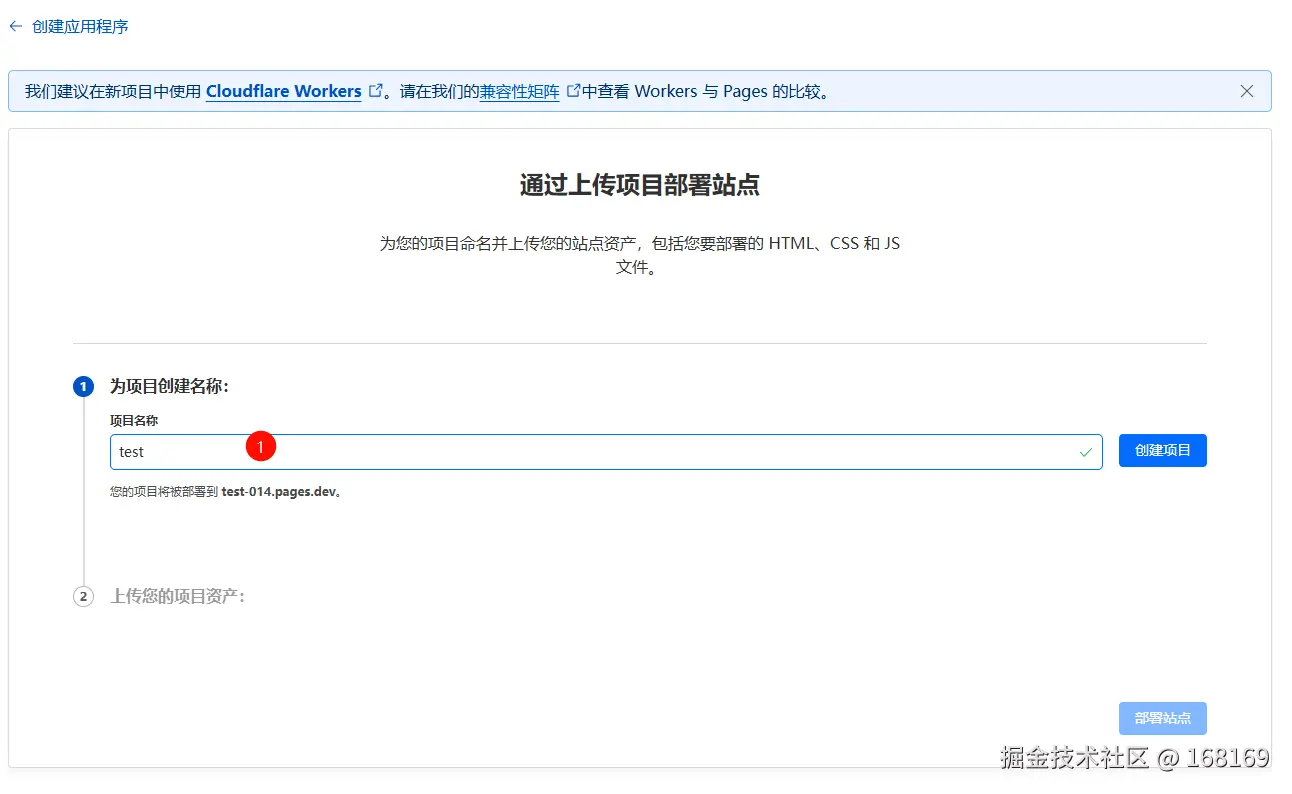This screenshot has width=1292, height=794.
Task: Click external-link icon beside Cloudflare Workers
Action: click(376, 91)
